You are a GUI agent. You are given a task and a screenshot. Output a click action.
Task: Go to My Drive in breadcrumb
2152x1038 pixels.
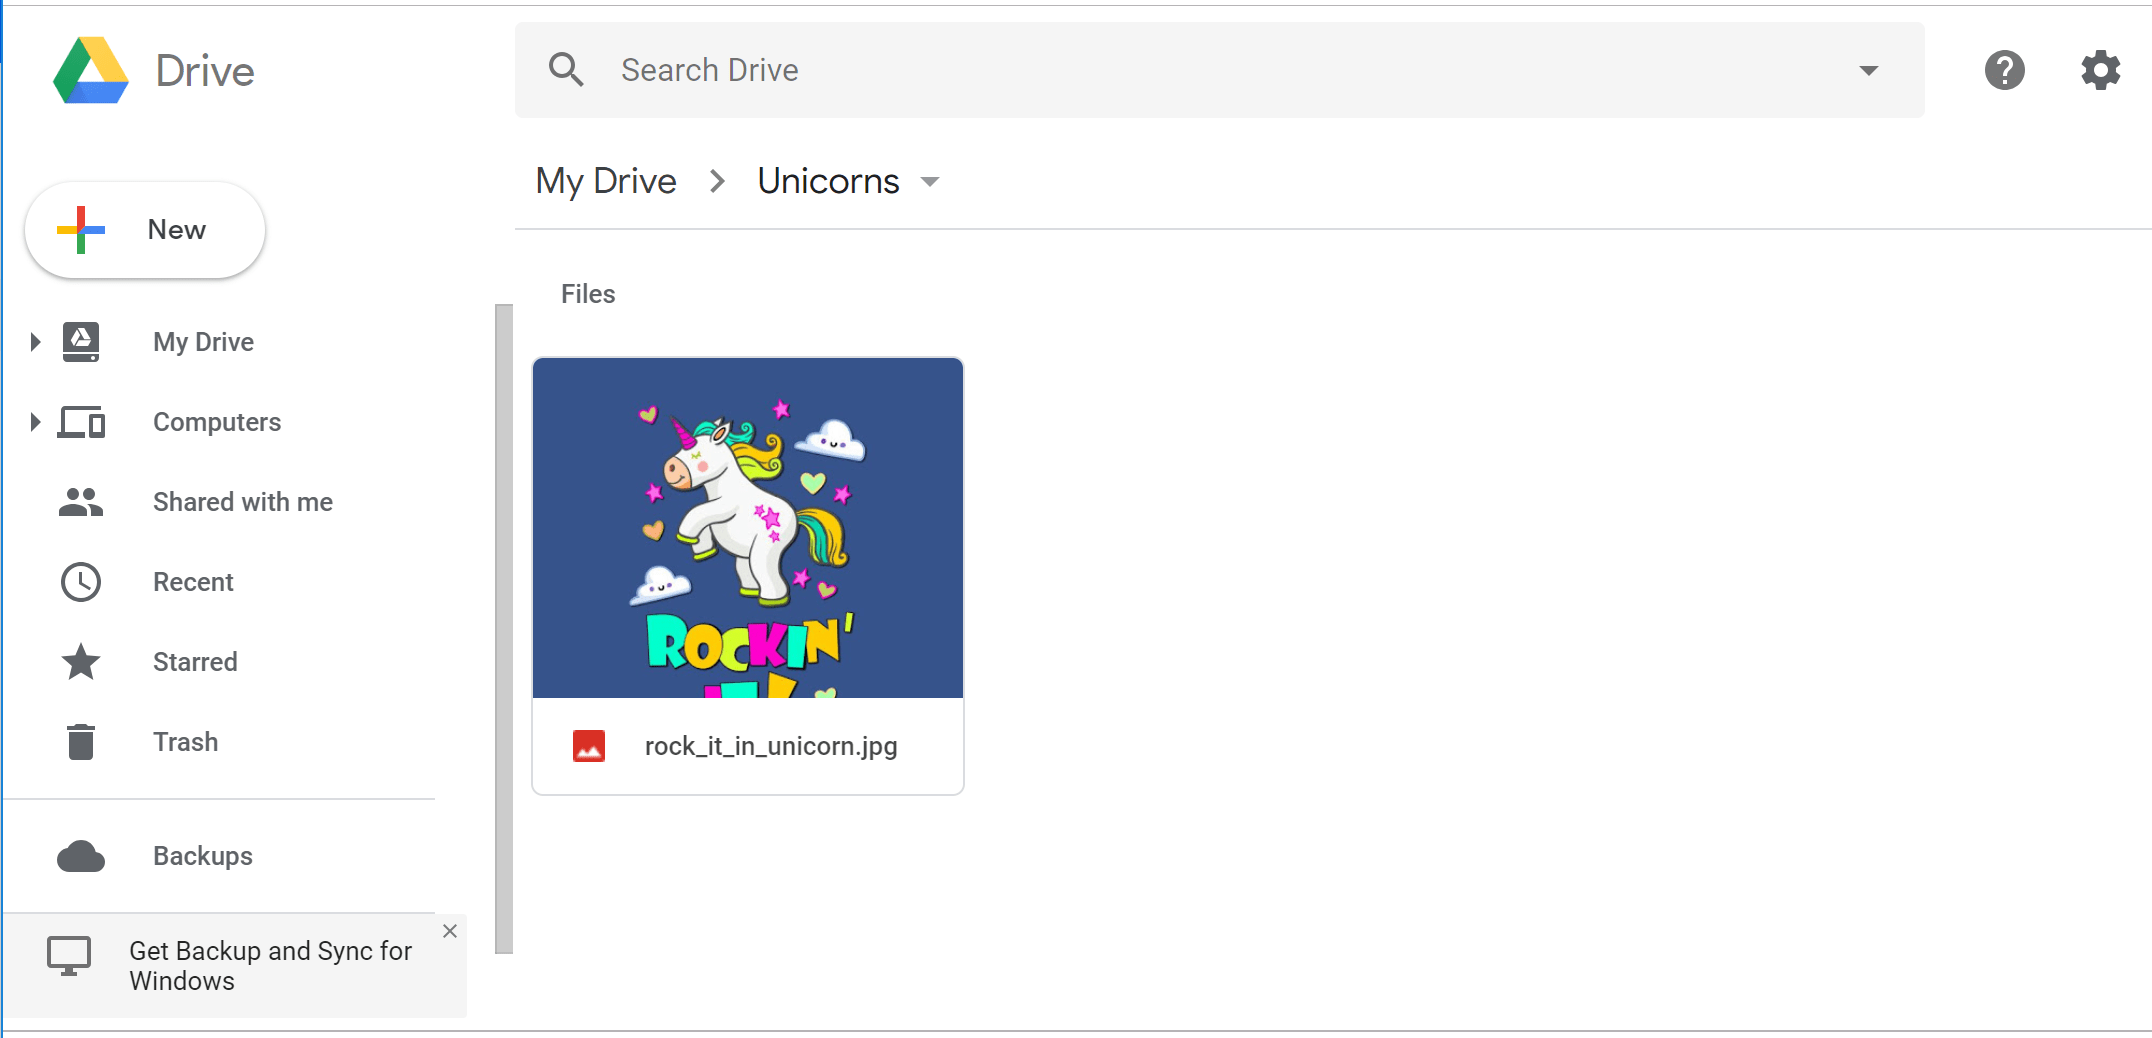click(606, 181)
